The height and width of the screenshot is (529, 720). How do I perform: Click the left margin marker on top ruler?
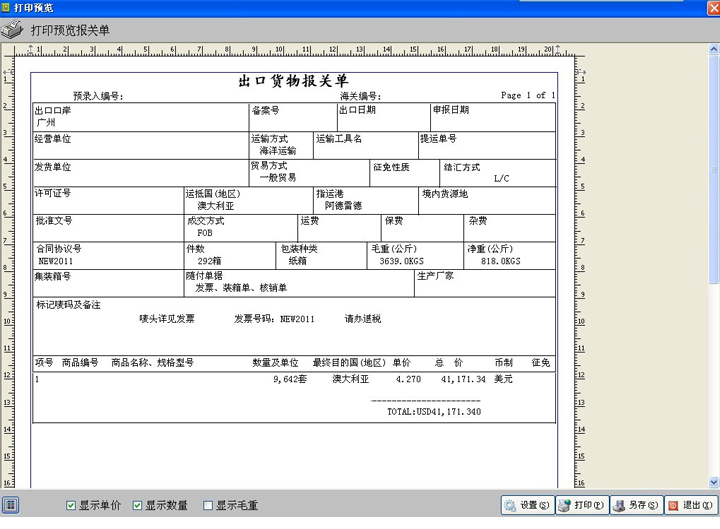30,49
